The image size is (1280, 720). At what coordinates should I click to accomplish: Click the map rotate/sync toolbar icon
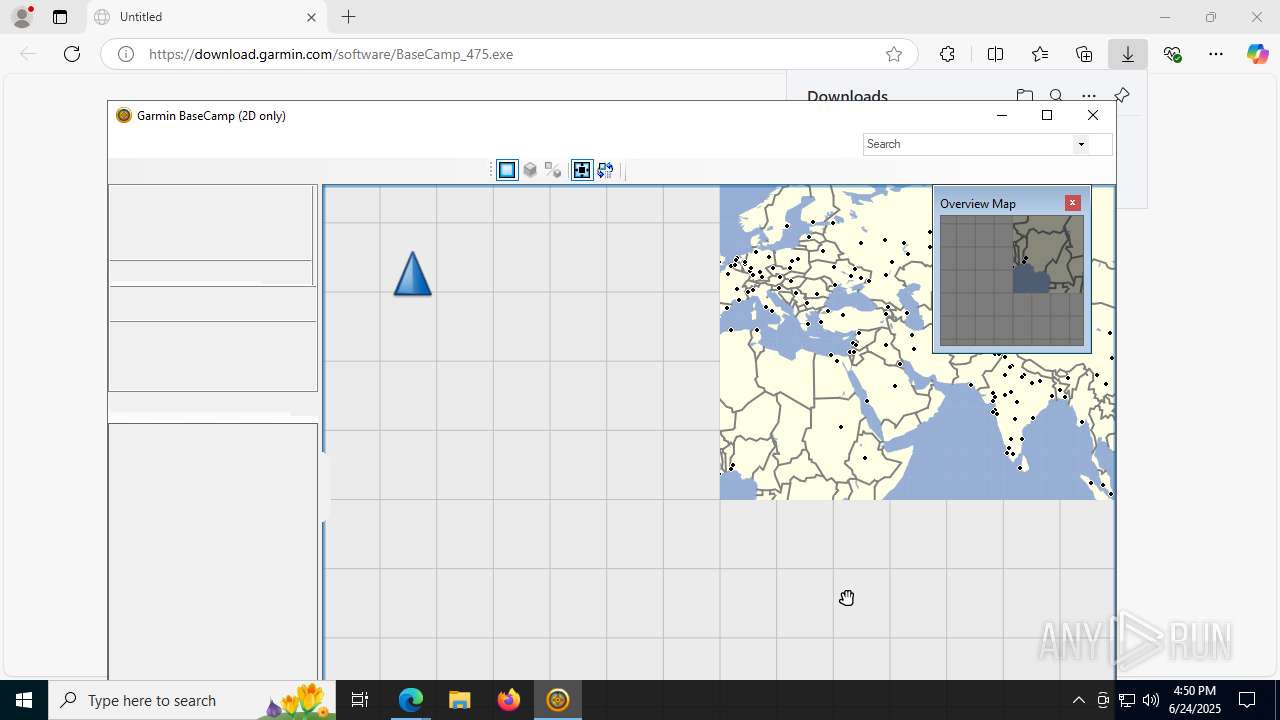605,170
